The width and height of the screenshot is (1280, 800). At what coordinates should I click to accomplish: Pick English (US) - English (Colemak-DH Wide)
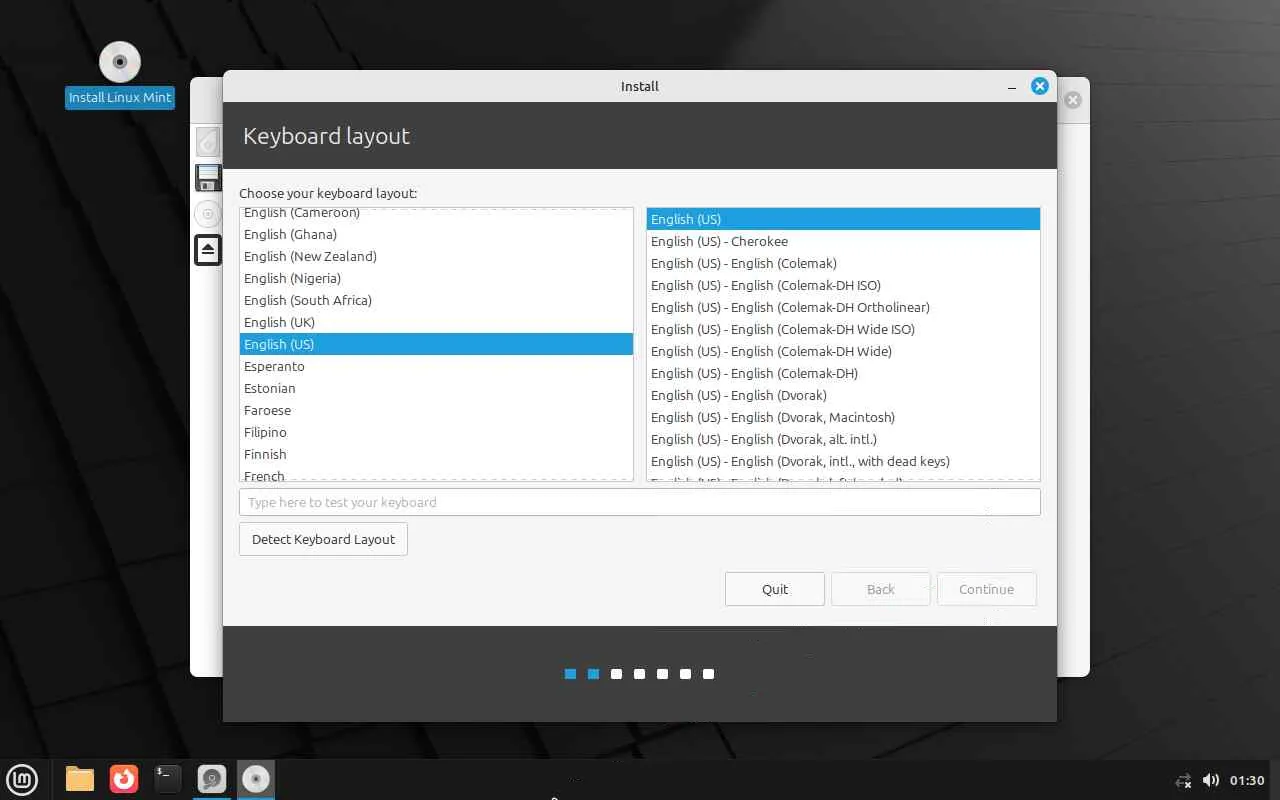point(843,351)
